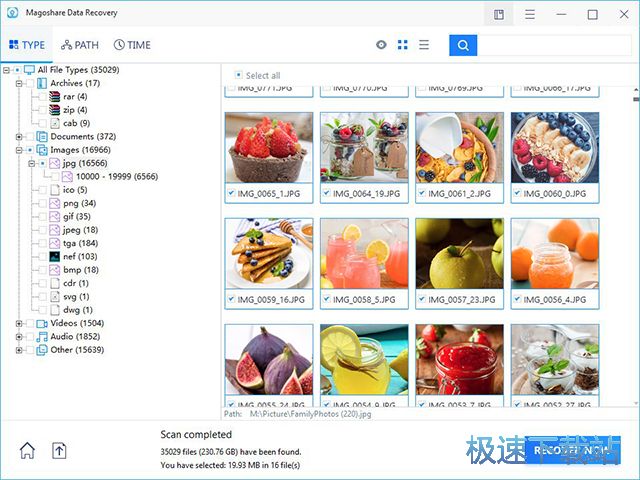Check the Audio checkbox
Viewport: 640px width, 480px height.
click(x=30, y=337)
